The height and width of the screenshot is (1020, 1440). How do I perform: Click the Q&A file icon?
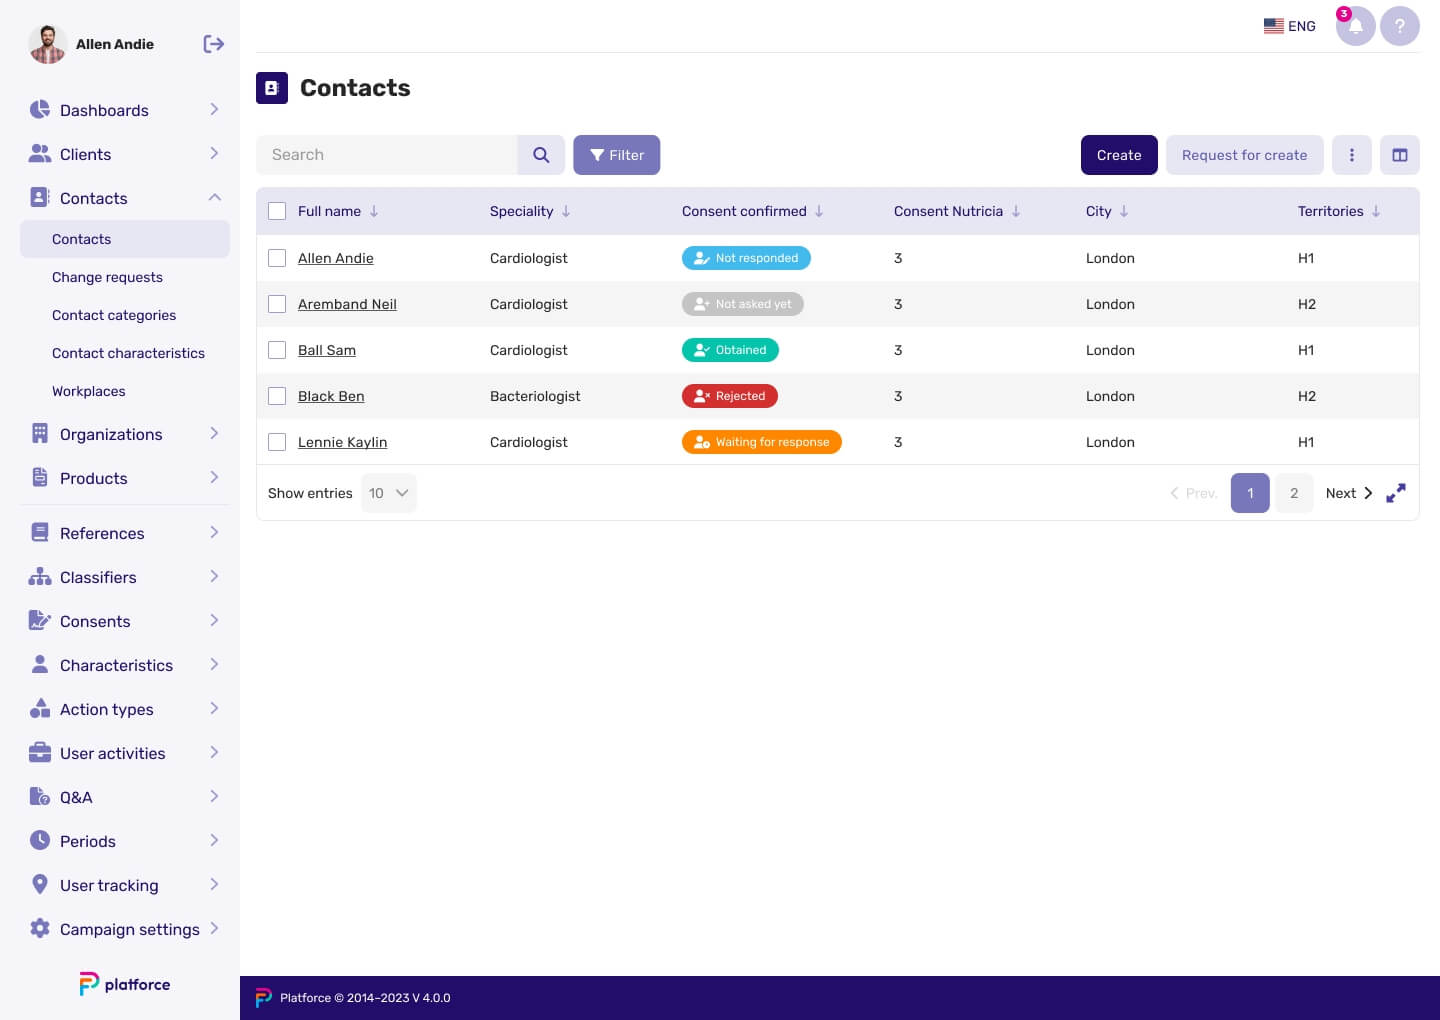click(40, 797)
